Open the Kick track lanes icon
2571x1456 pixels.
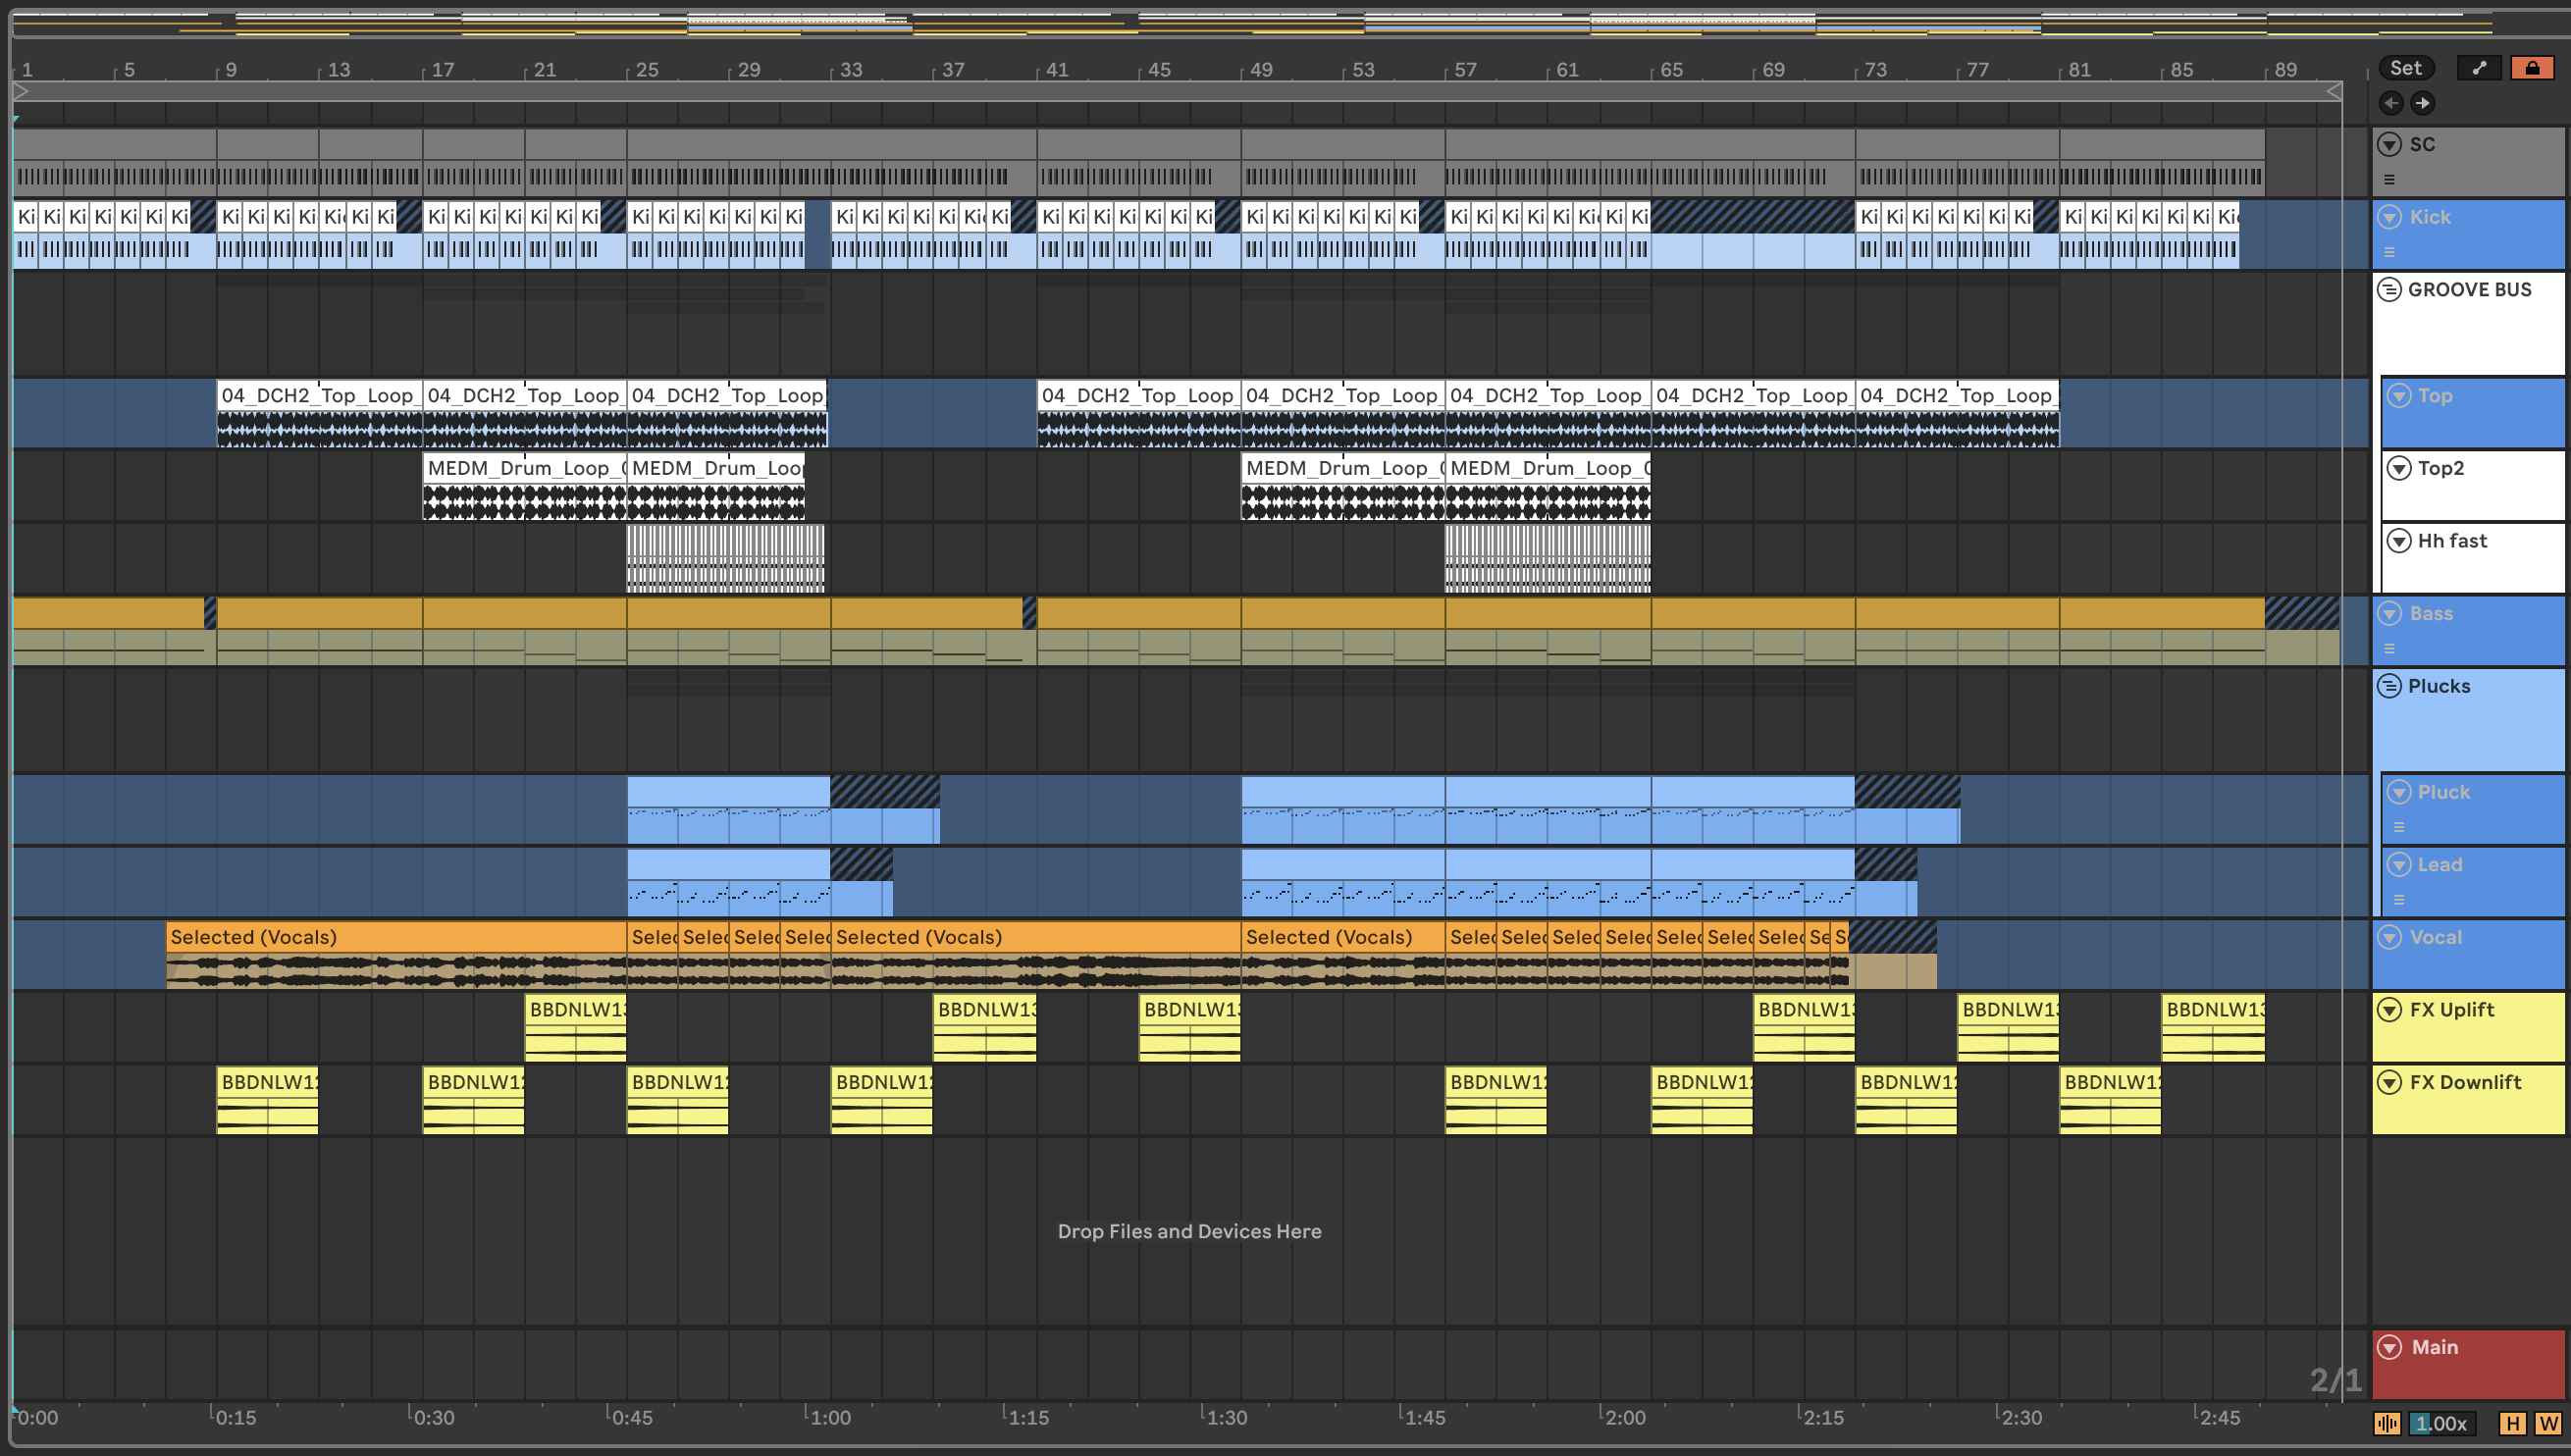[2389, 252]
